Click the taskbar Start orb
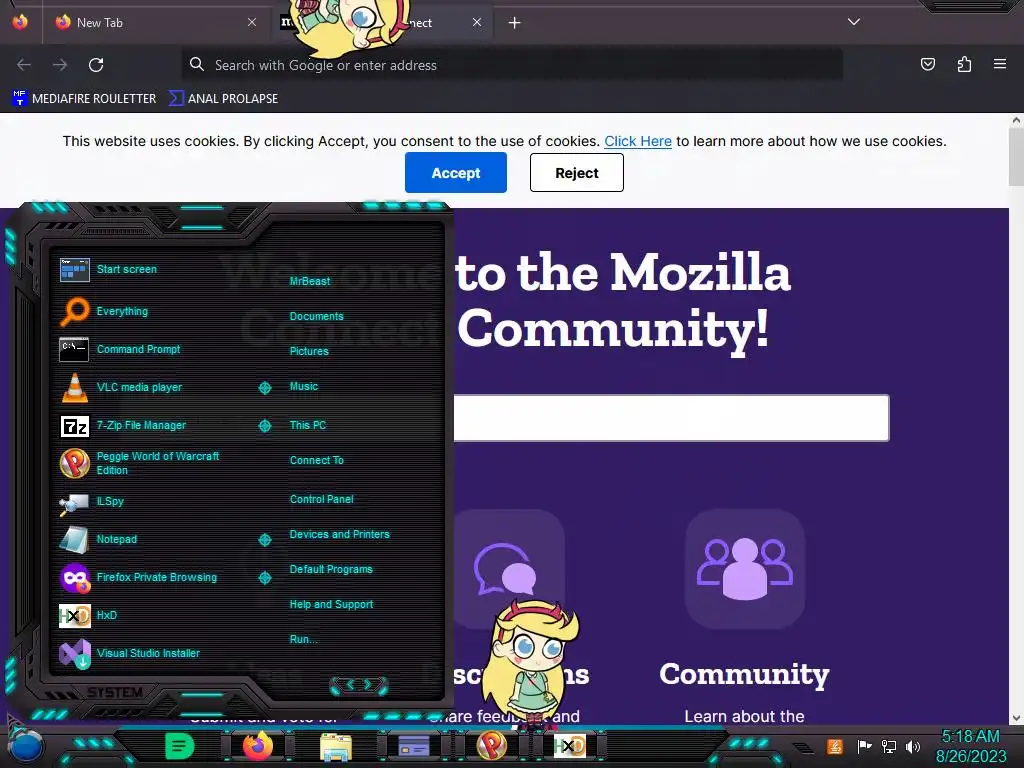The height and width of the screenshot is (768, 1024). 26,748
